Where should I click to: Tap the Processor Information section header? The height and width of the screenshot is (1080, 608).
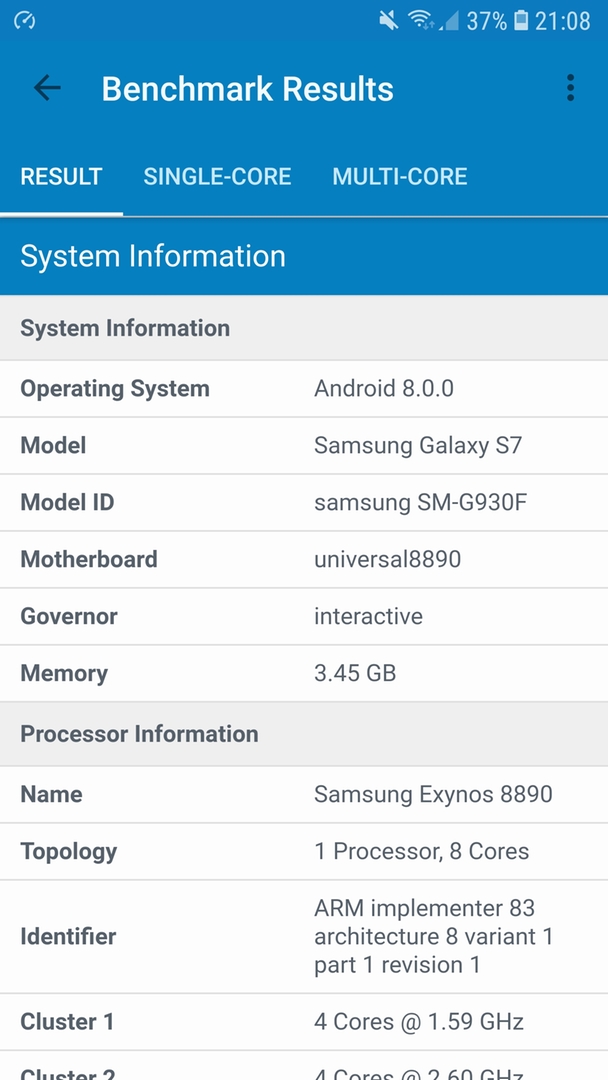[x=304, y=734]
